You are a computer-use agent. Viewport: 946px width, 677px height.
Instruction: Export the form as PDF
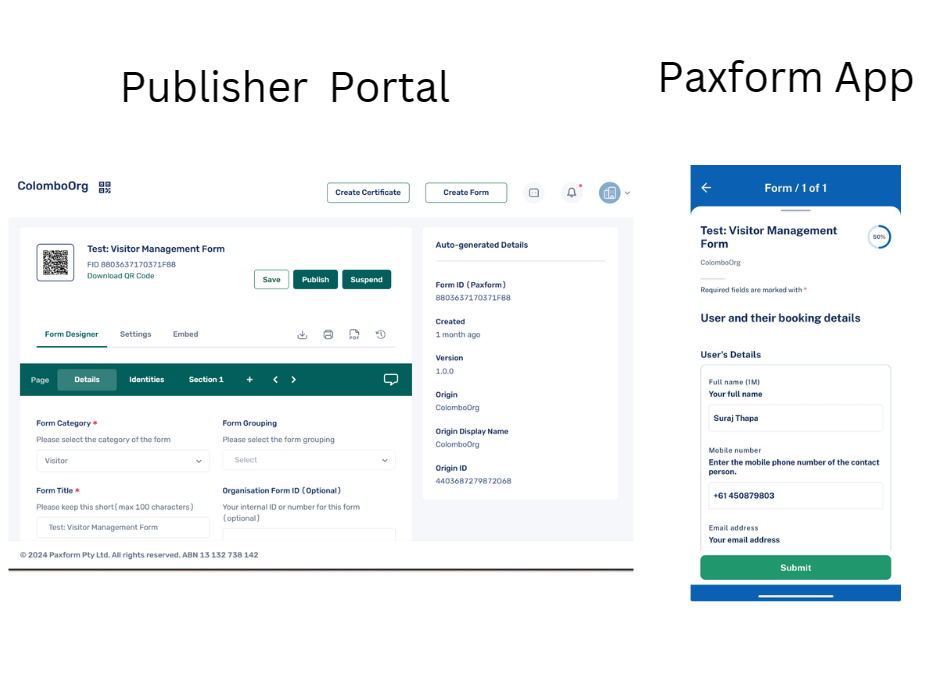point(354,334)
